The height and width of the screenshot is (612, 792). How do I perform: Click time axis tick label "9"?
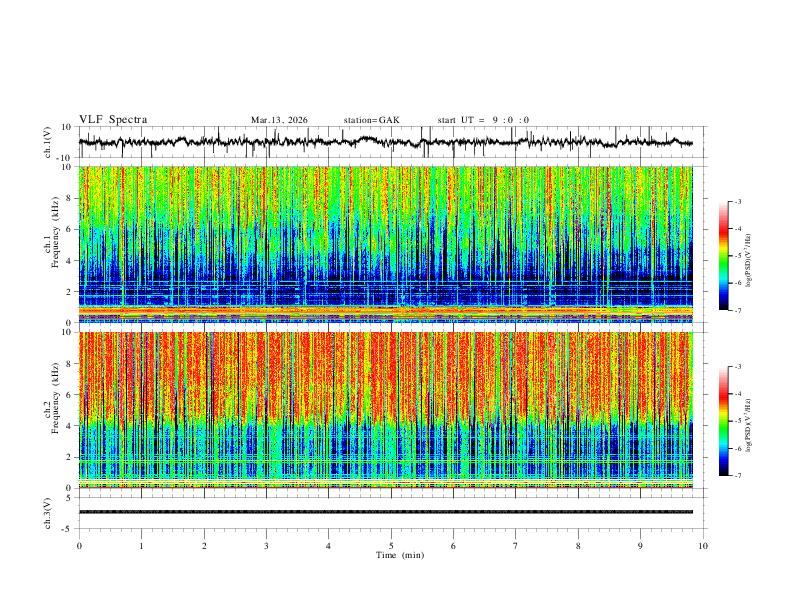click(x=640, y=546)
